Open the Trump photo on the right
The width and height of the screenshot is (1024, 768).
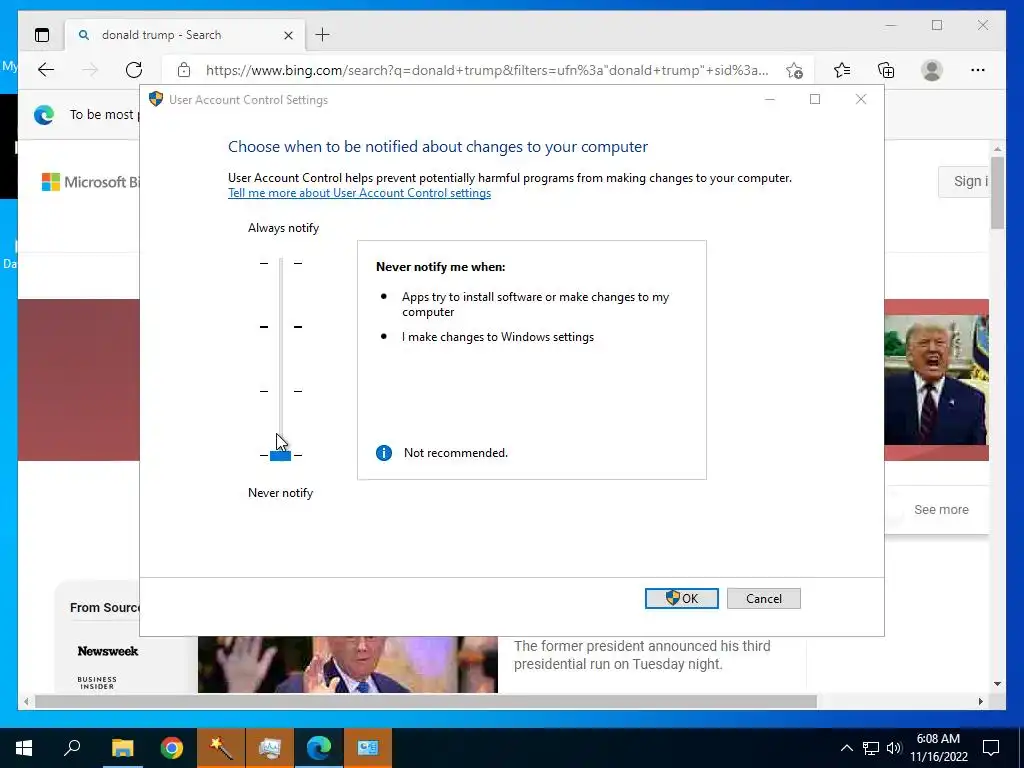936,379
